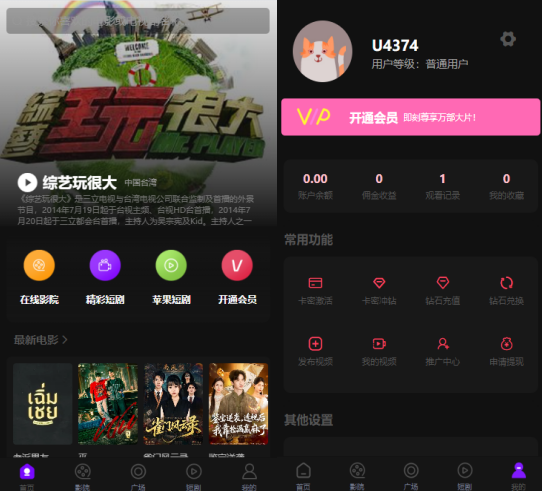The image size is (542, 491).
Task: Tap the 常用功能 section heading
Action: point(308,240)
